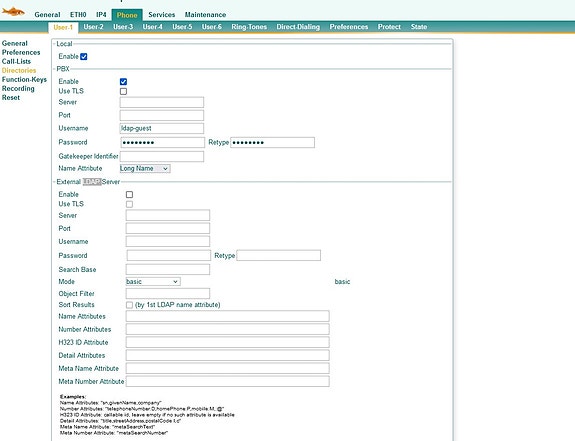Viewport: 575px width, 441px height.
Task: Uncheck the PBX Enable checkbox
Action: tap(123, 81)
